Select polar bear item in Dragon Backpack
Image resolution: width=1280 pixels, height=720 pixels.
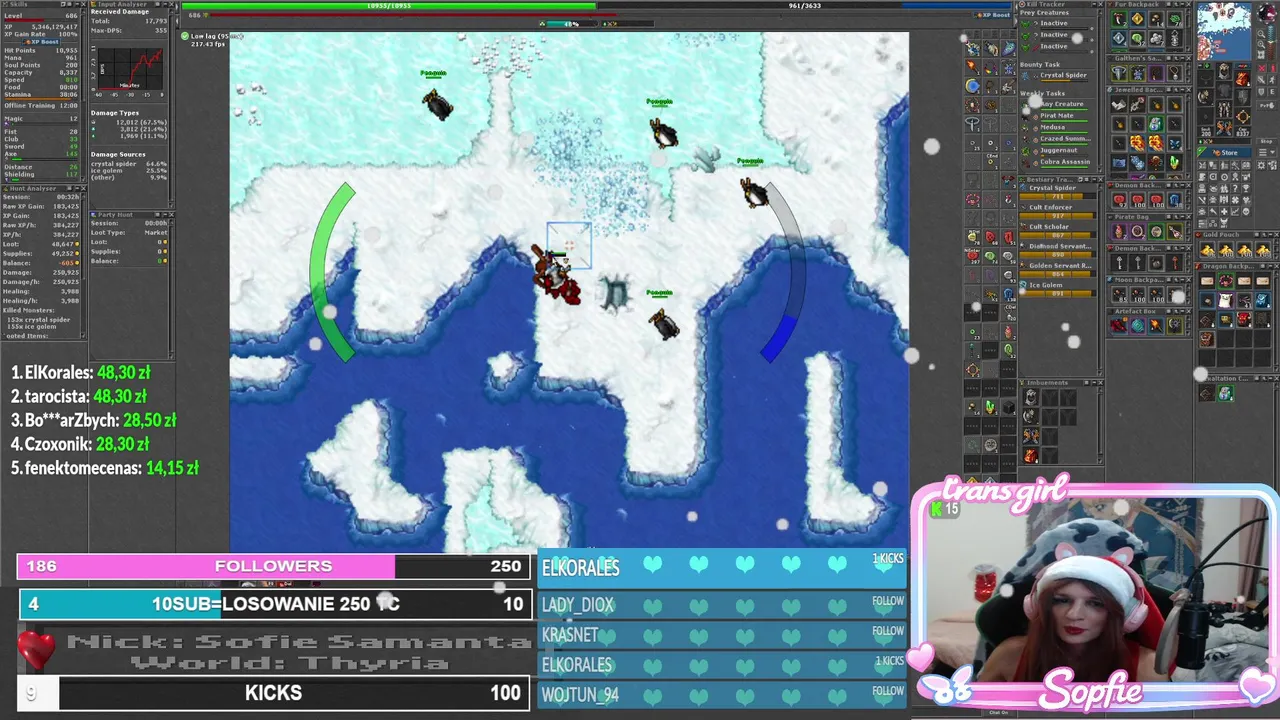coord(1225,300)
